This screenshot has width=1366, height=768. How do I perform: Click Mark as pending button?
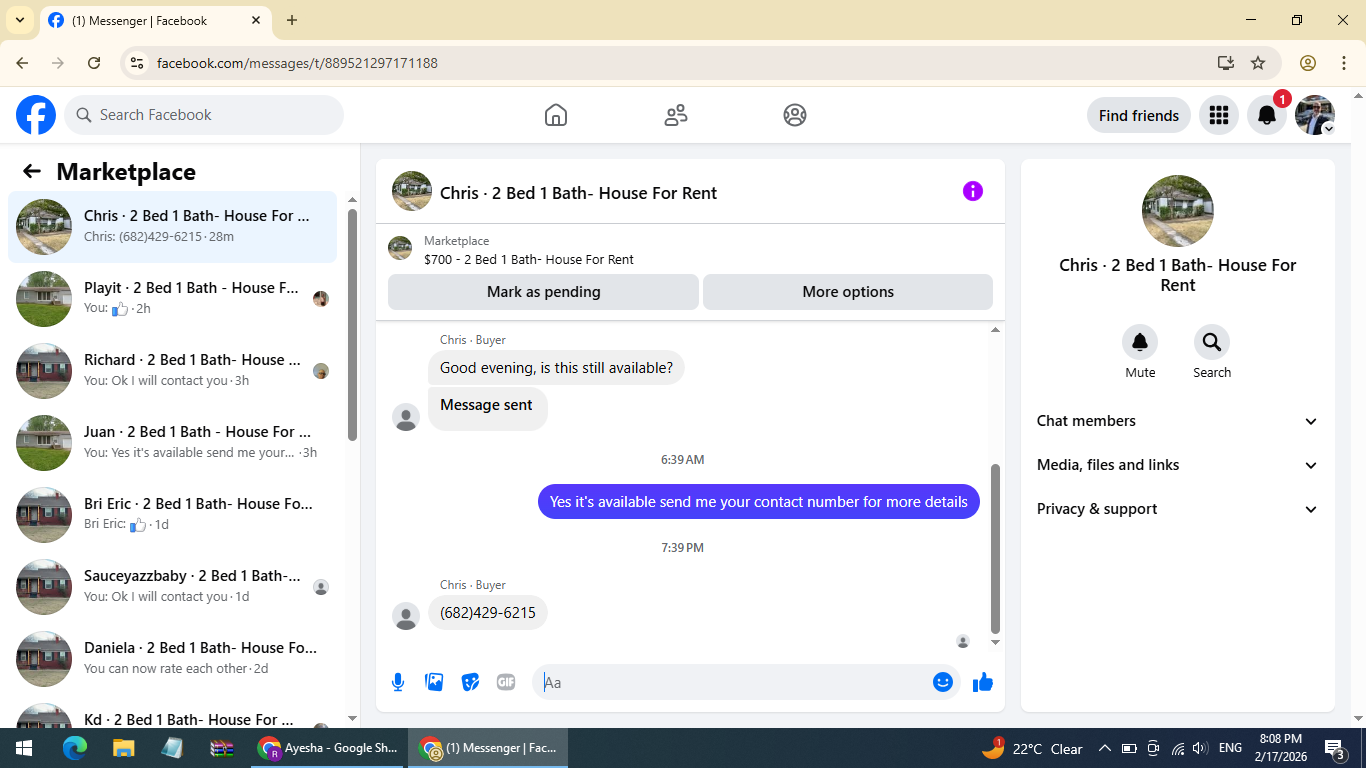[543, 292]
